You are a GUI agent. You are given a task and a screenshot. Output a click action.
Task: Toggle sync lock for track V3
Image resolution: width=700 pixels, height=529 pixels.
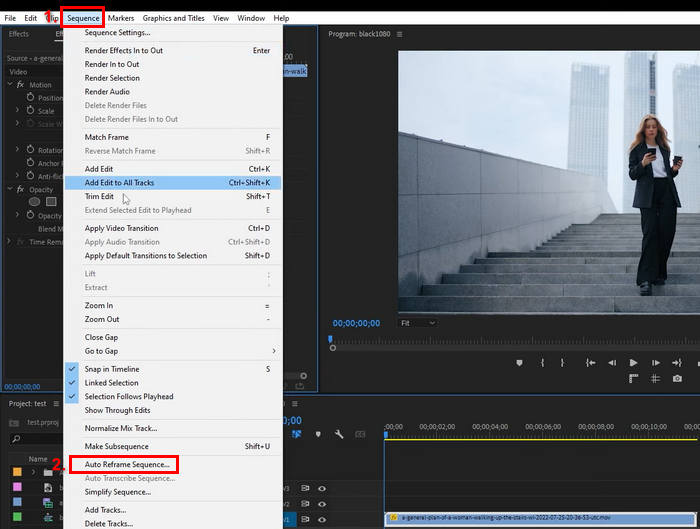click(x=305, y=488)
